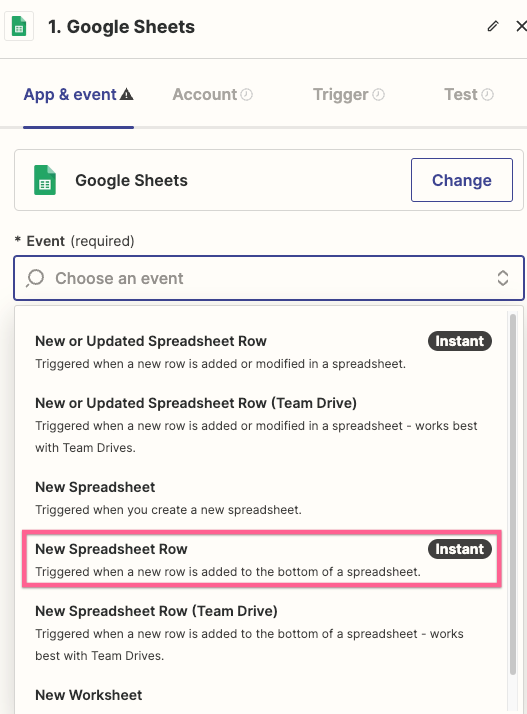Click the warning triangle on App & event
The height and width of the screenshot is (714, 527).
click(126, 94)
